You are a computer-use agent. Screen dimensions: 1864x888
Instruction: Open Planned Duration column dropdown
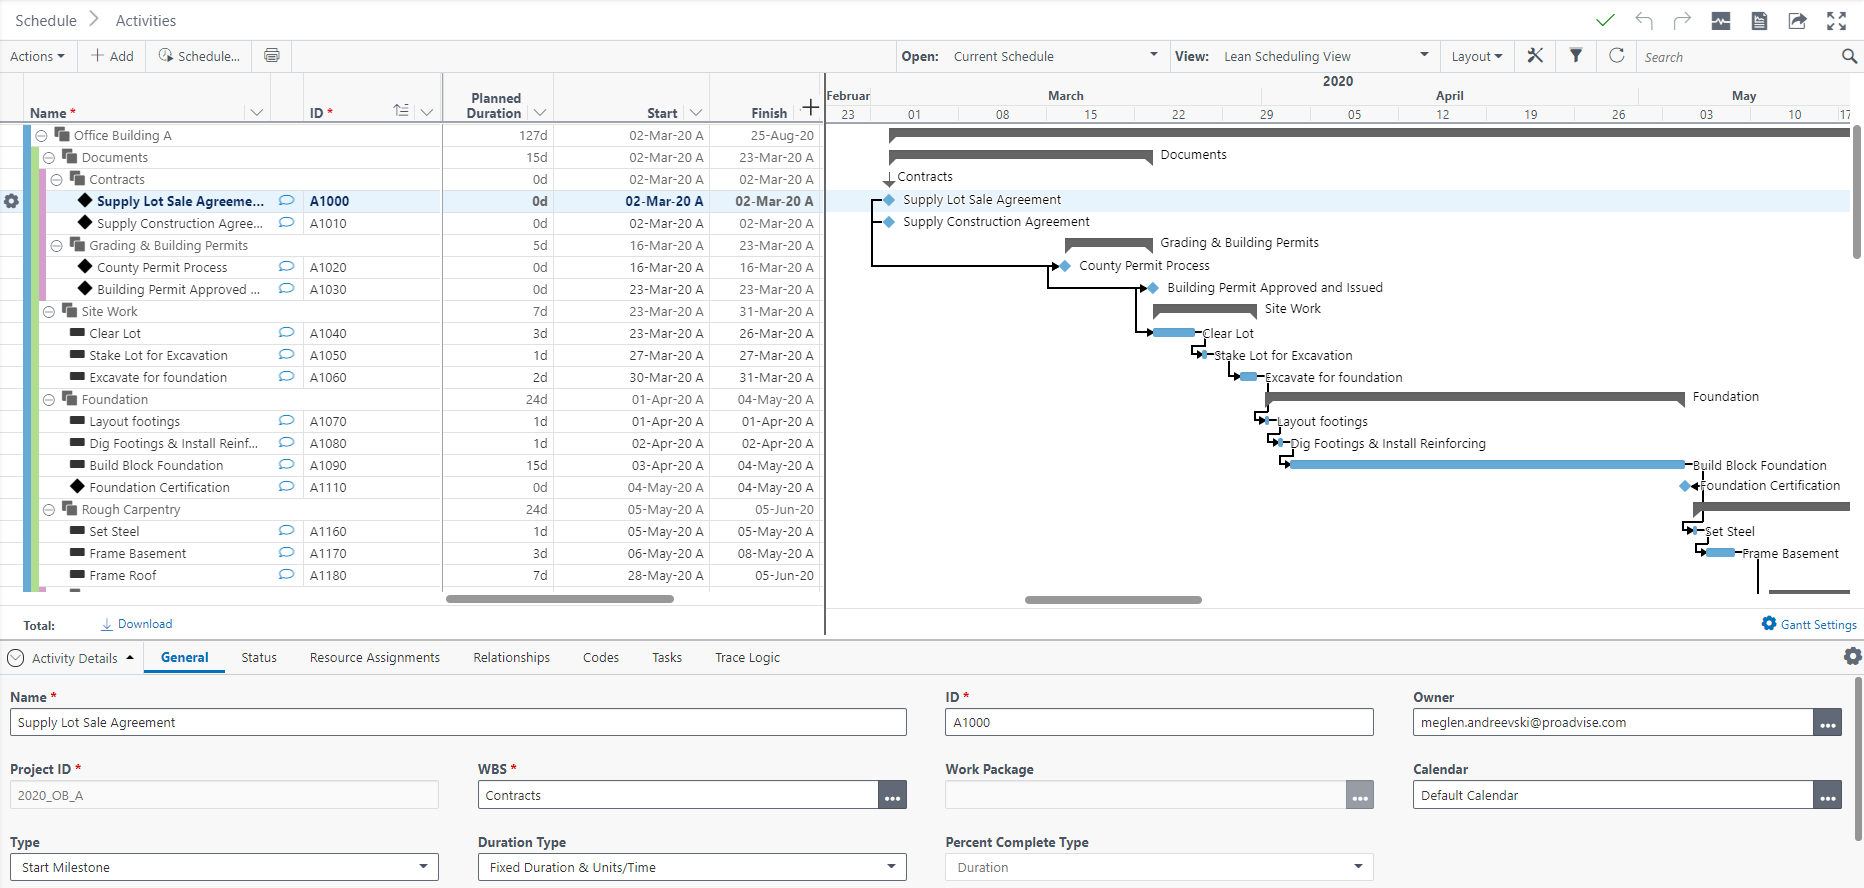click(540, 112)
